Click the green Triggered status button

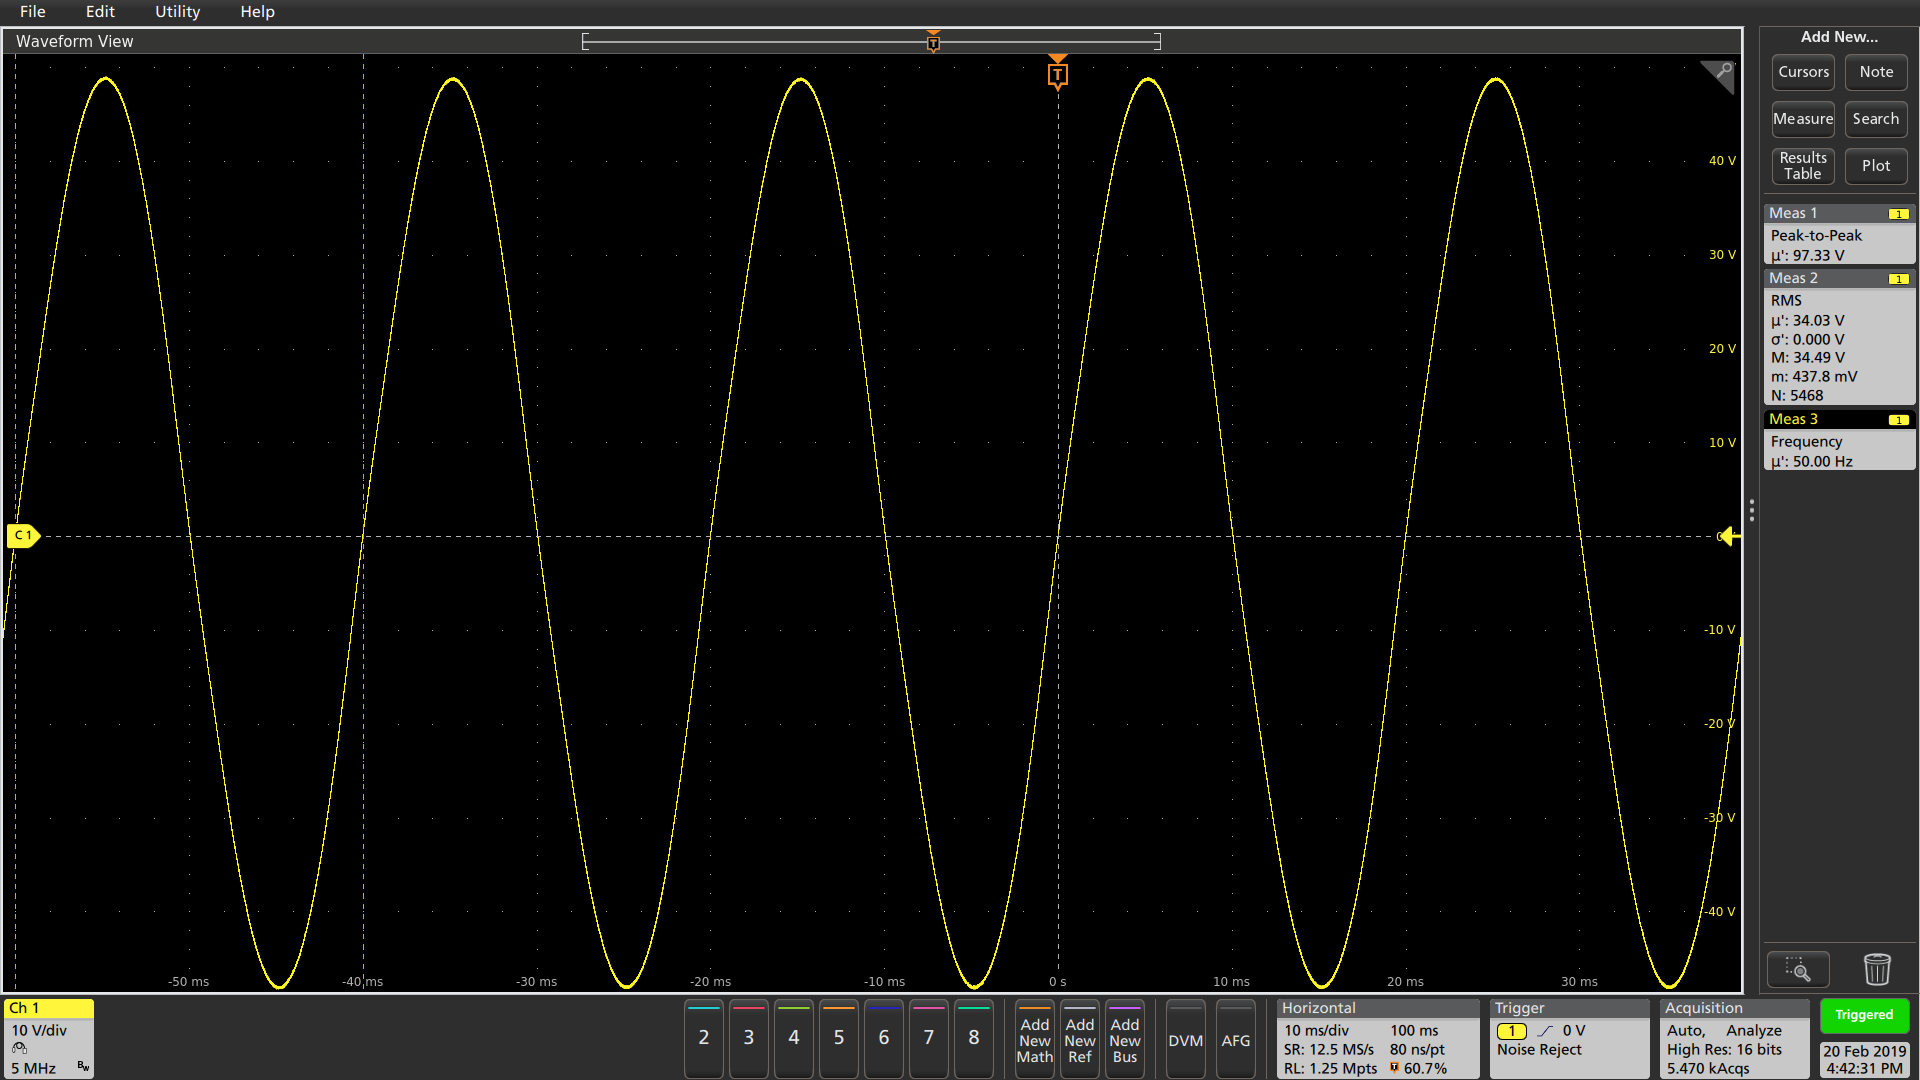tap(1864, 1015)
